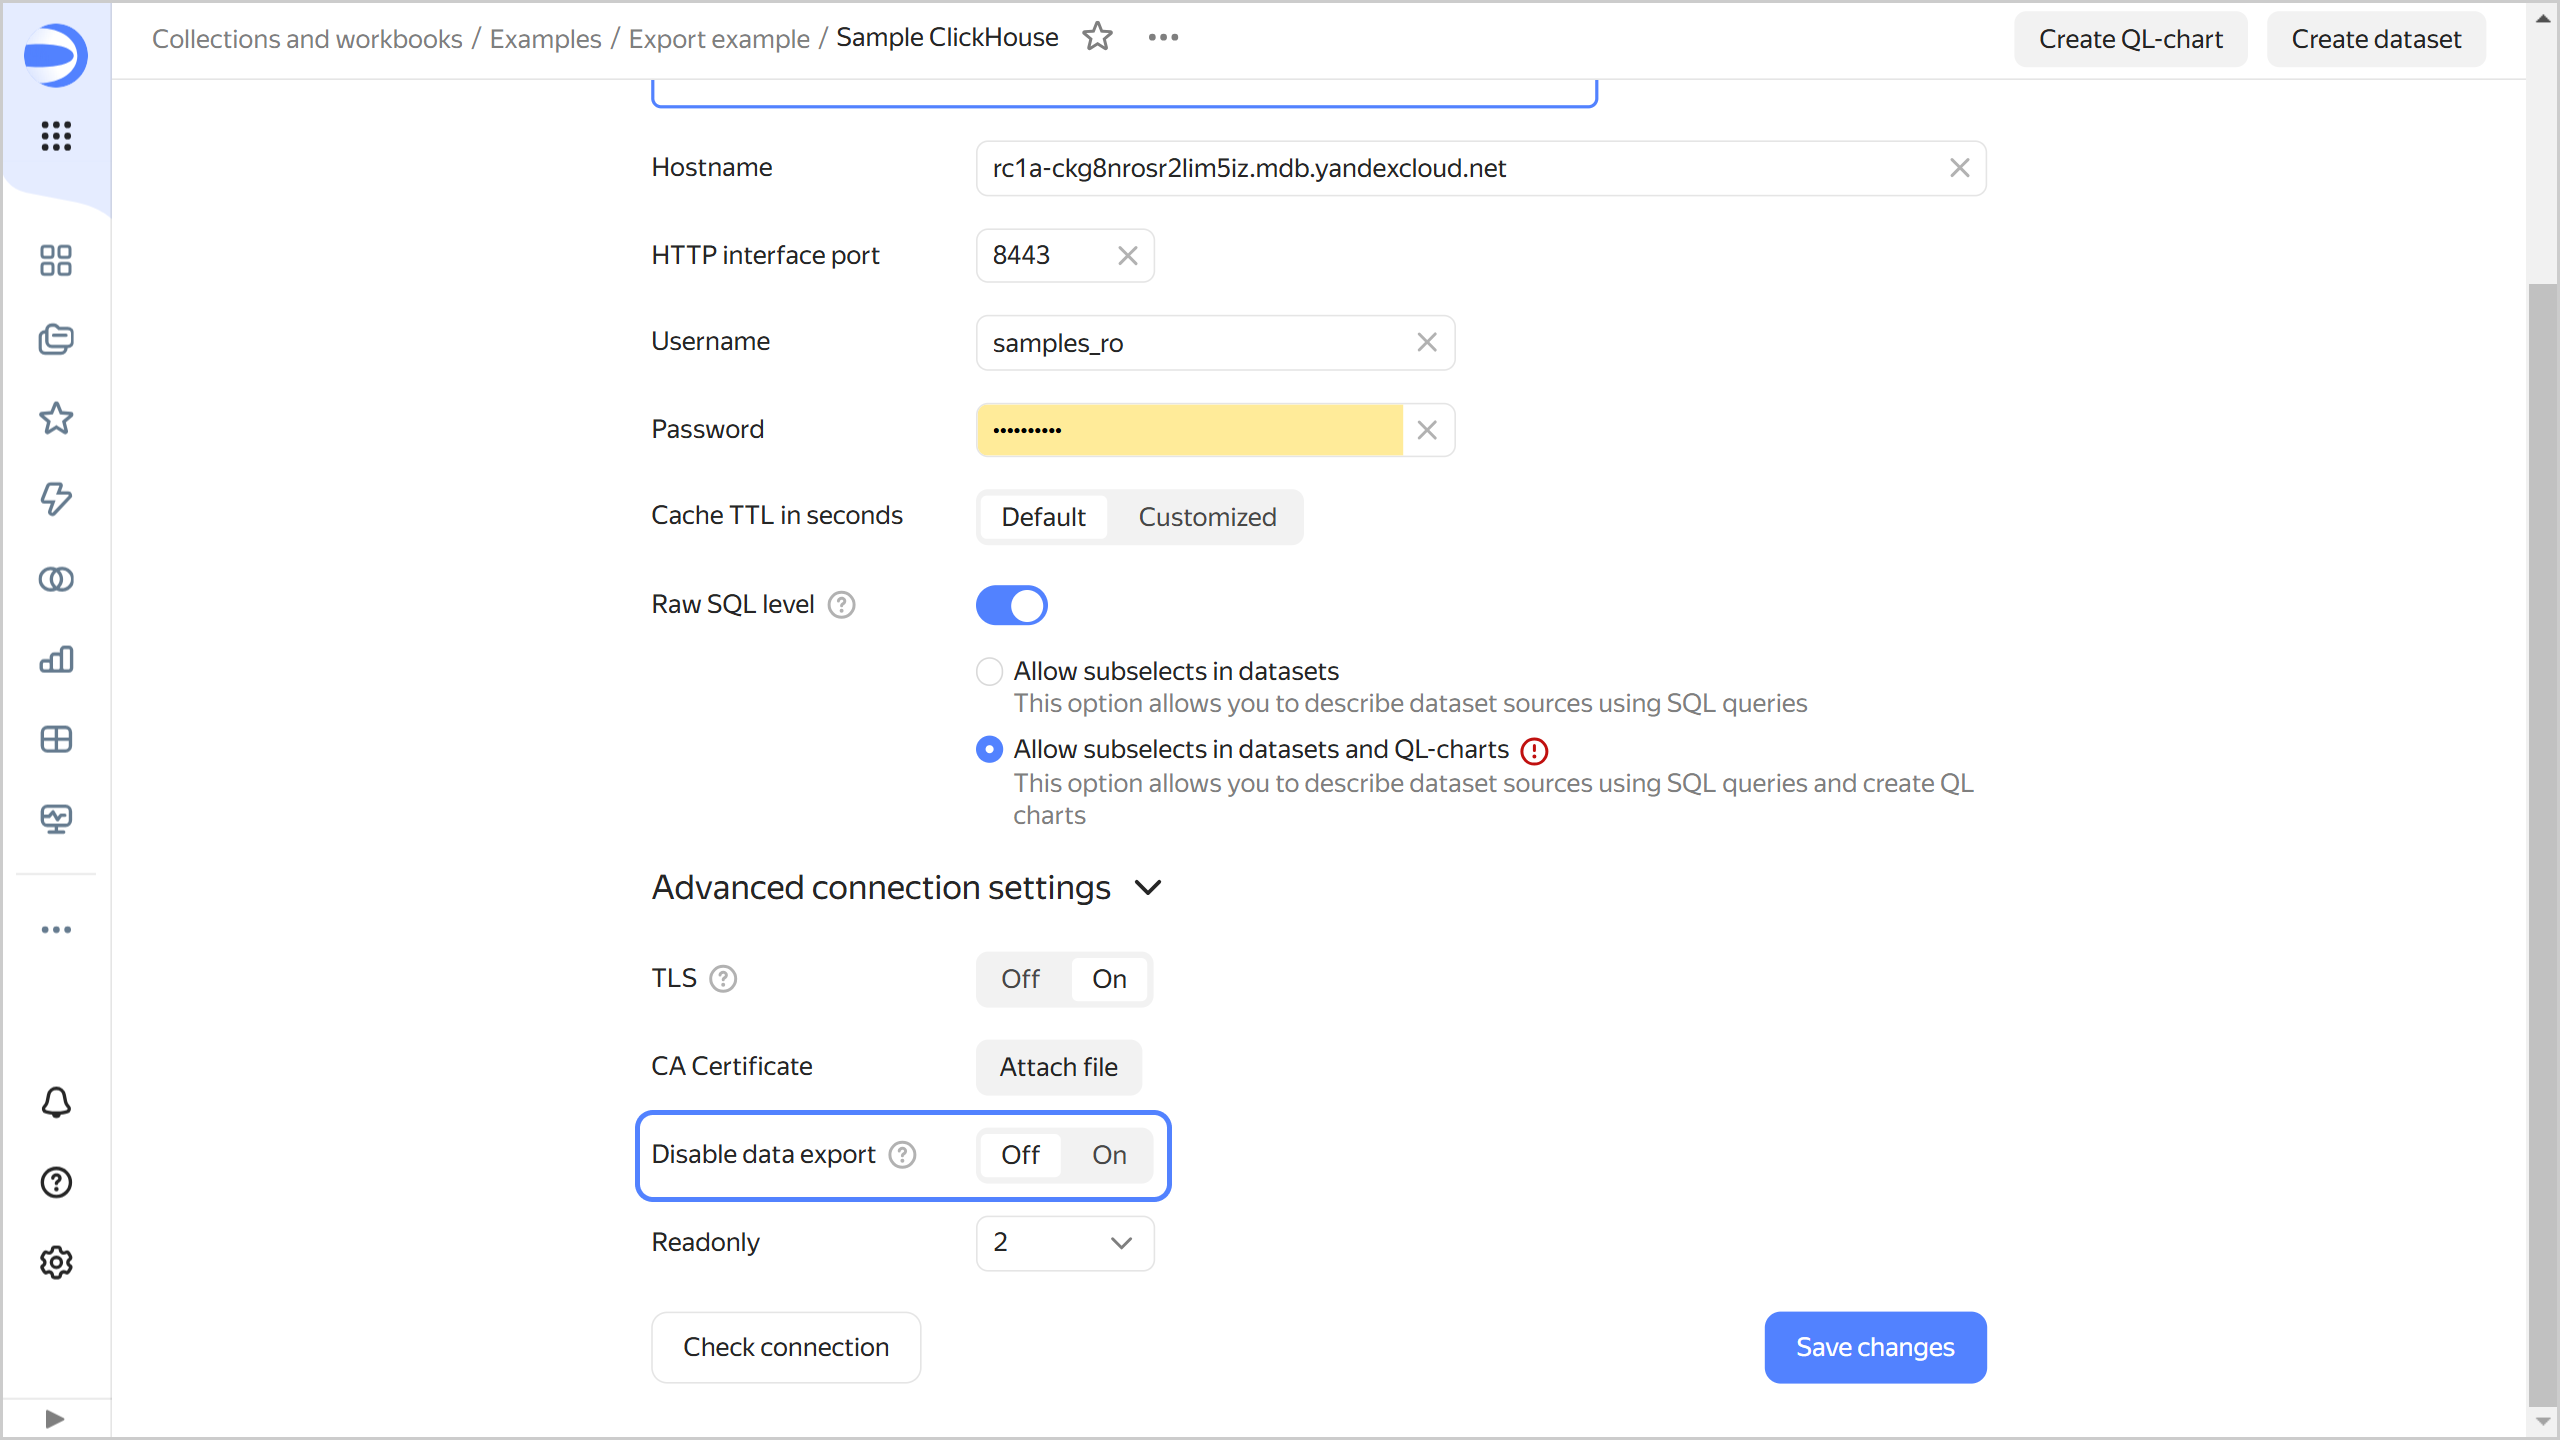Open the three-dots menu in breadcrumb header

point(1163,37)
